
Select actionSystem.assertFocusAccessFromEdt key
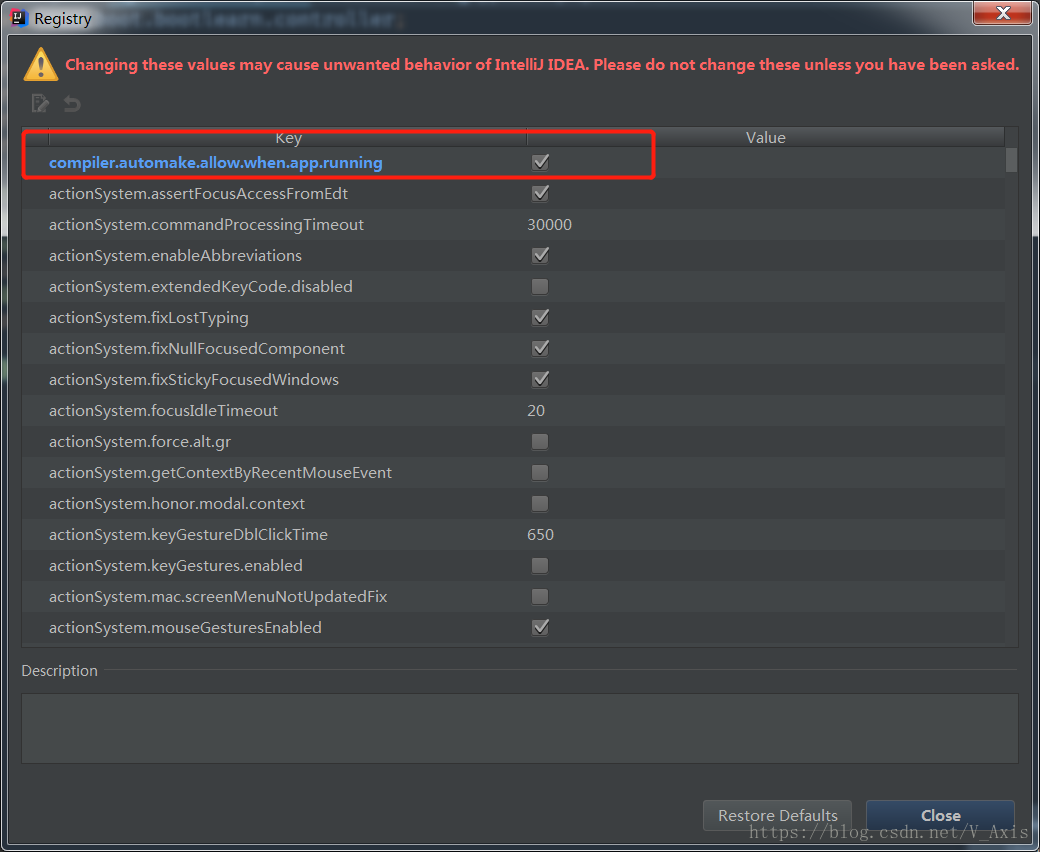[x=198, y=194]
